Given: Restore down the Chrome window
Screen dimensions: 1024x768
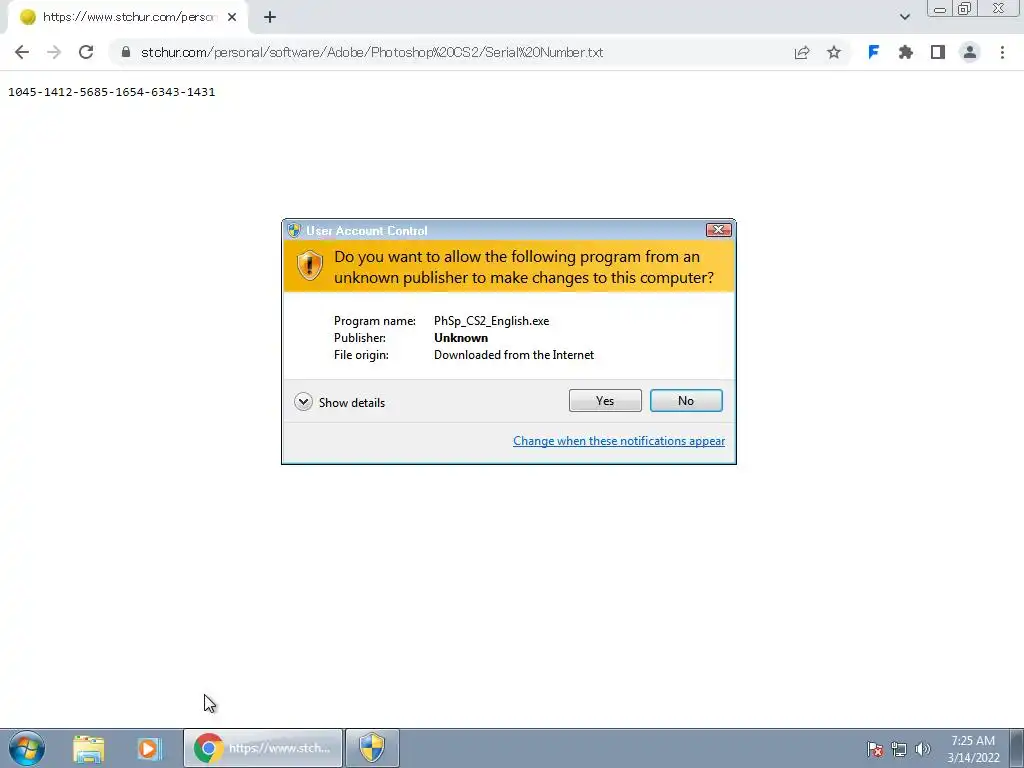Looking at the screenshot, I should (x=965, y=9).
